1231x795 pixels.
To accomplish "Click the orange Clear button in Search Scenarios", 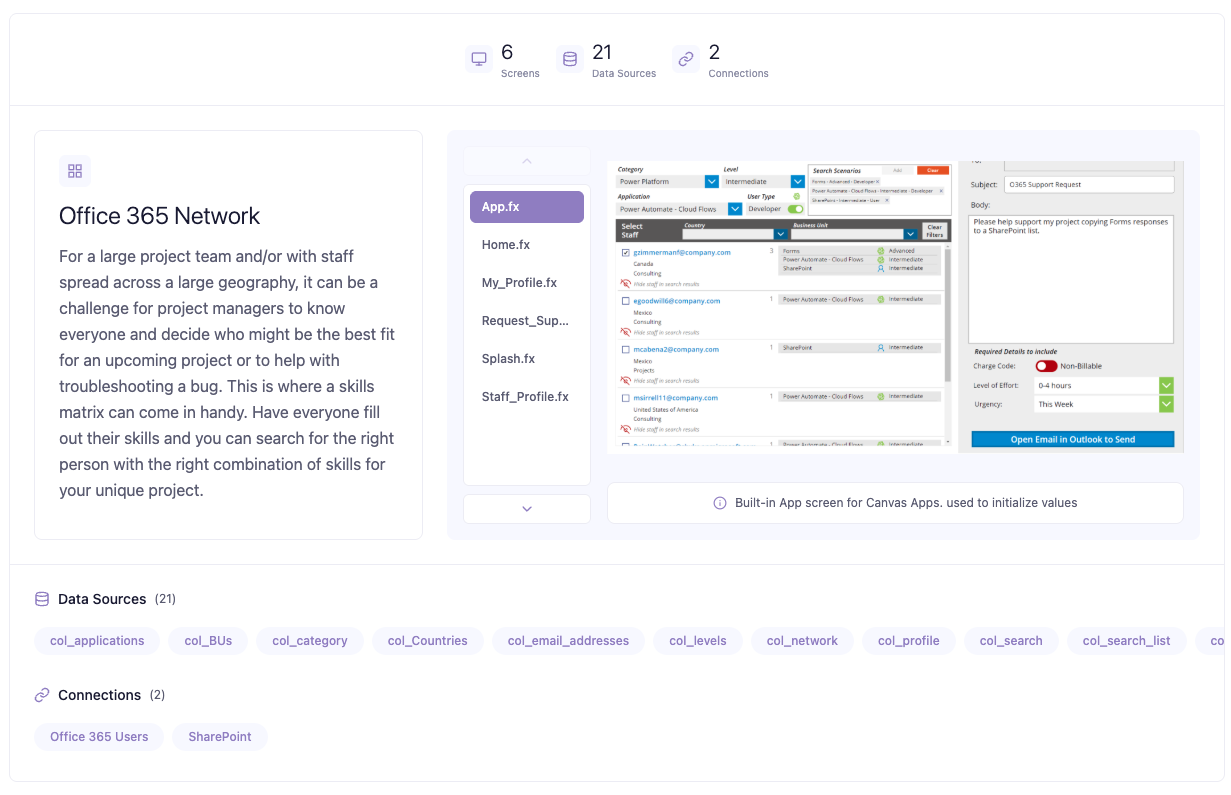I will point(933,170).
